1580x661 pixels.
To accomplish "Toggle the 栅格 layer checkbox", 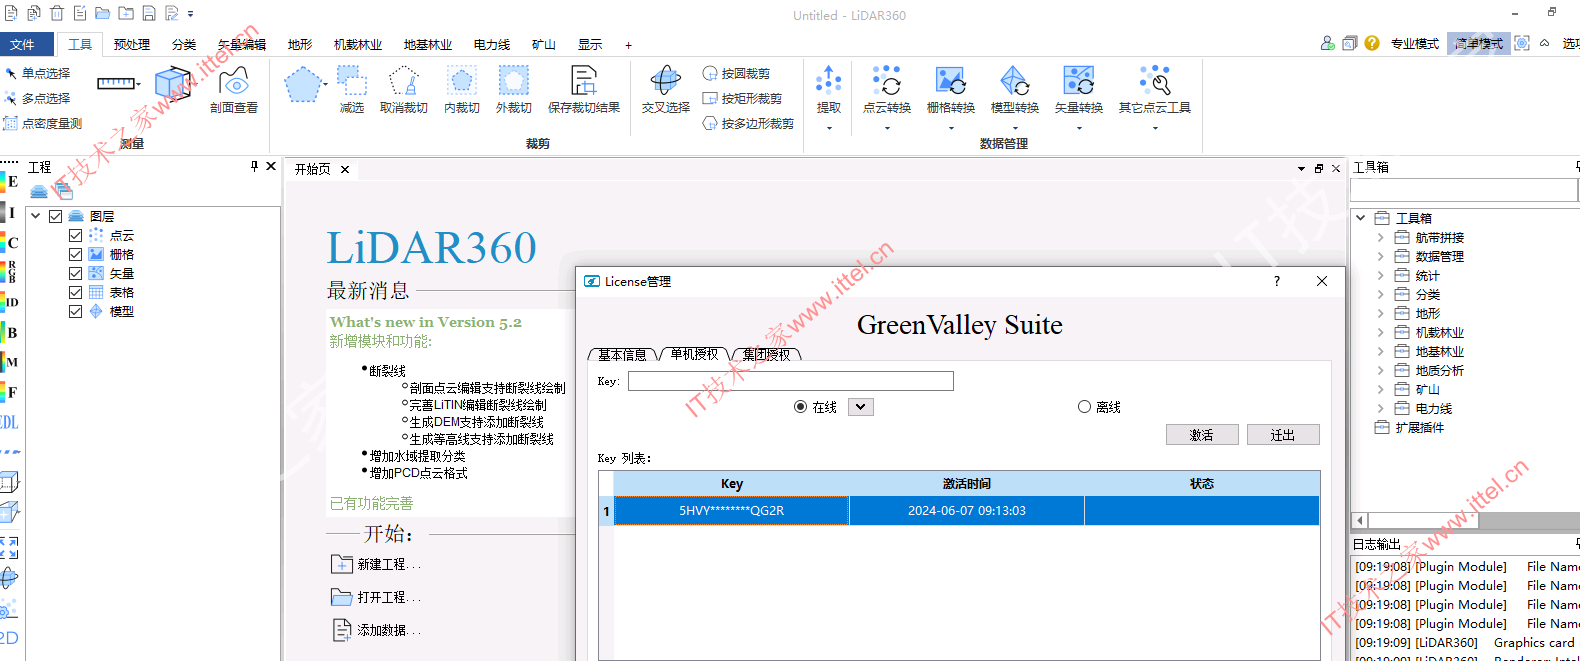I will (75, 254).
